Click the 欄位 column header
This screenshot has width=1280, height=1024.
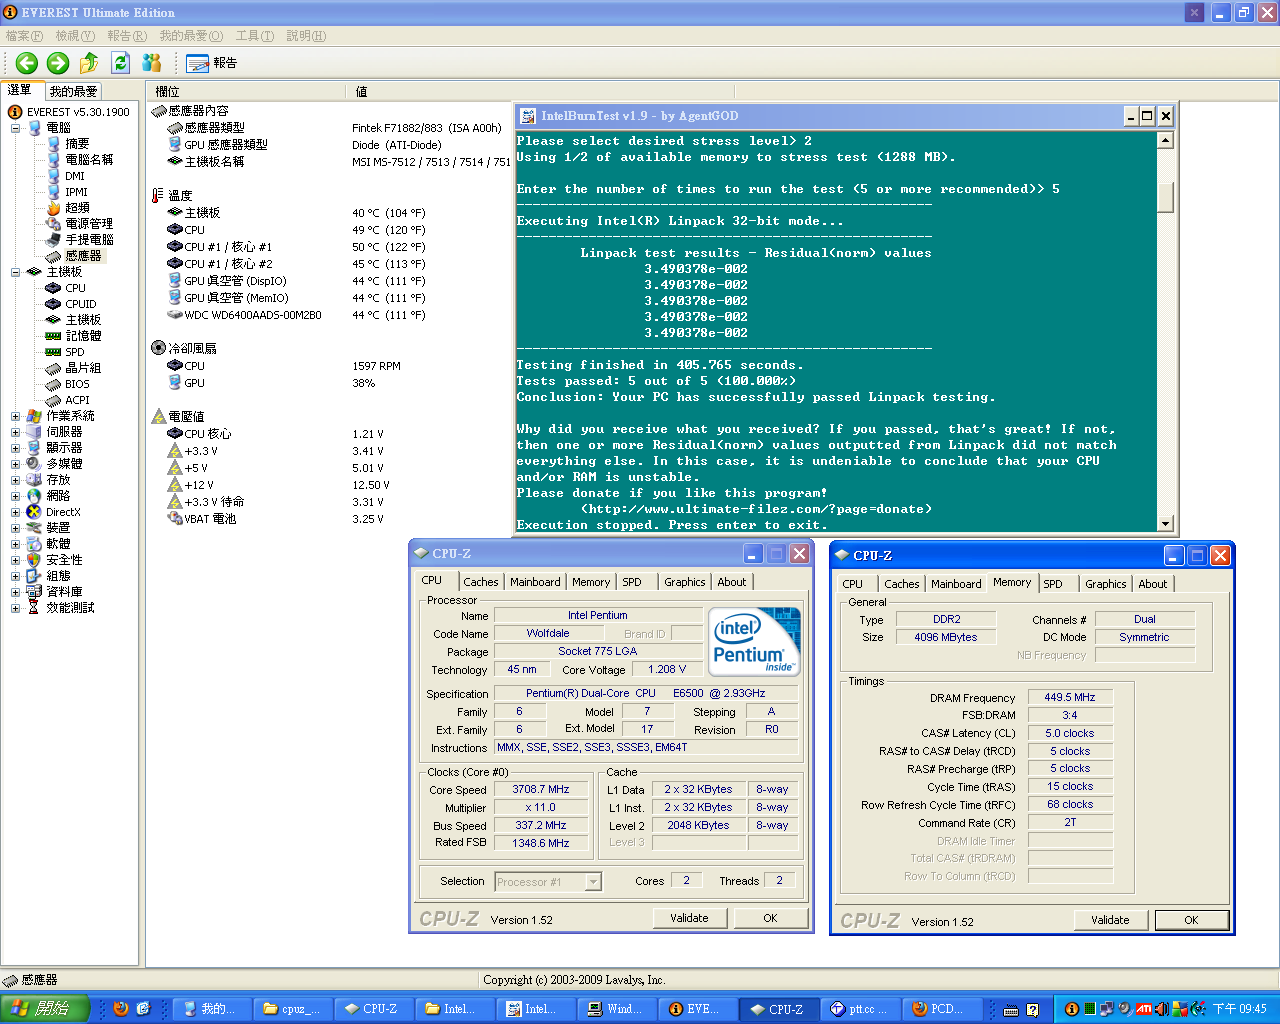246,91
